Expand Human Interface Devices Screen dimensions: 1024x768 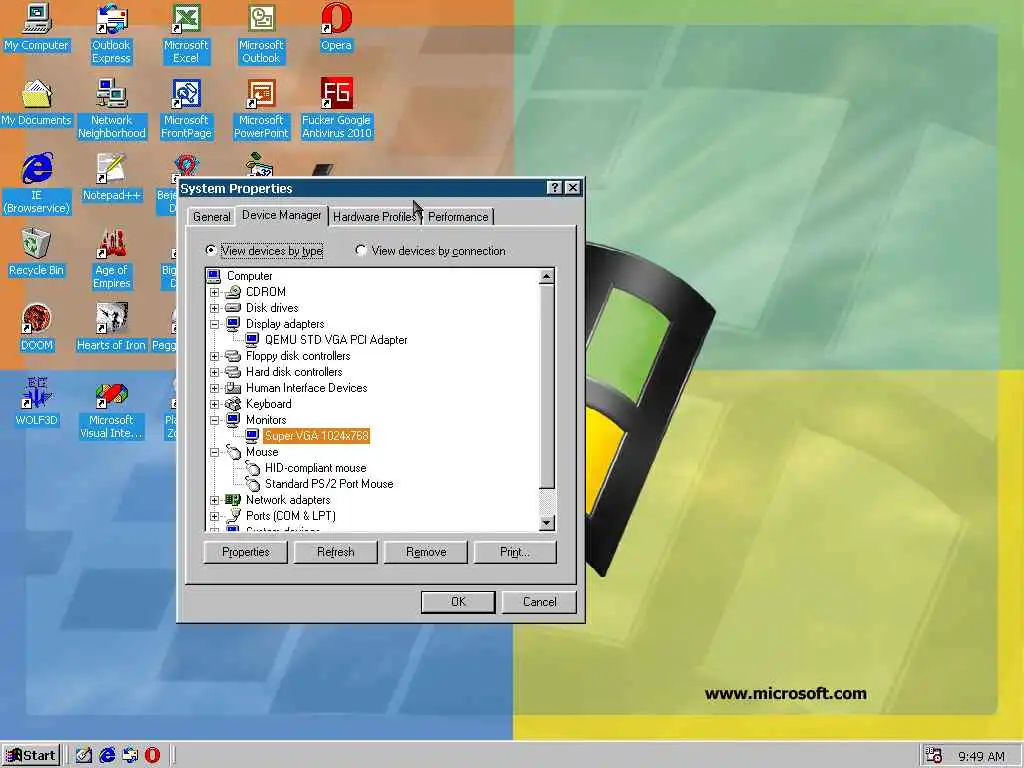[214, 388]
